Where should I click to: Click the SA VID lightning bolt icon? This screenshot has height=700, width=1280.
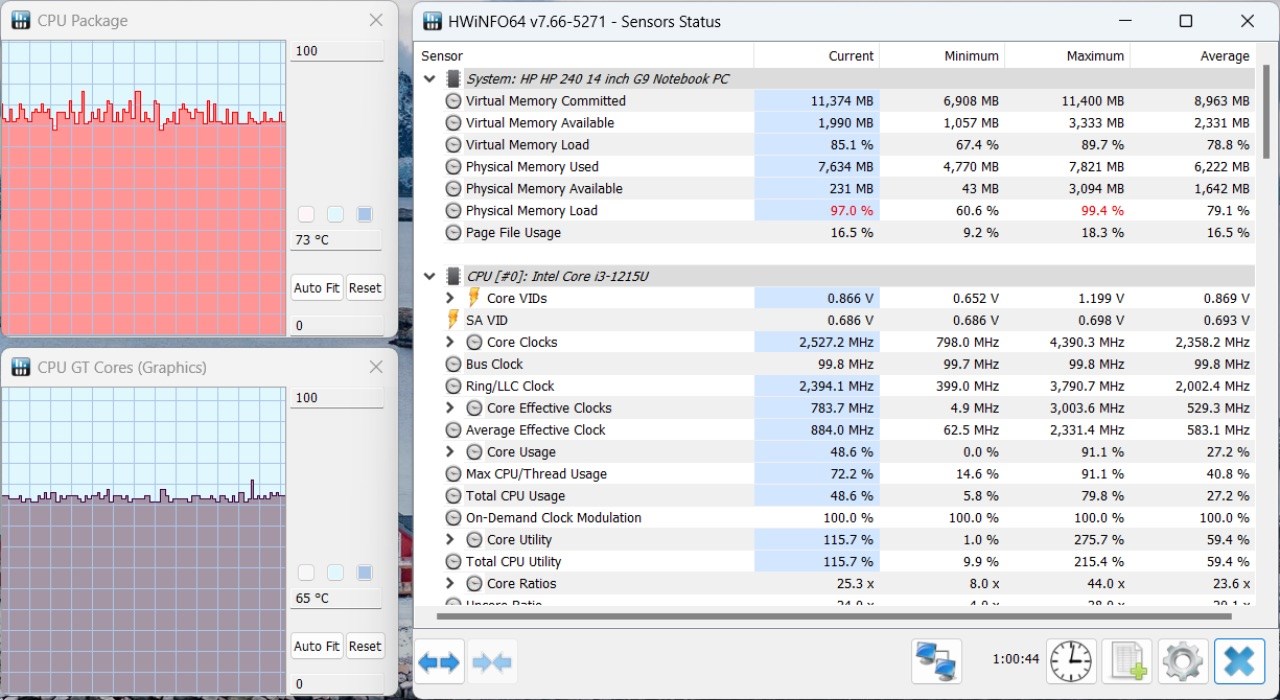pyautogui.click(x=453, y=320)
